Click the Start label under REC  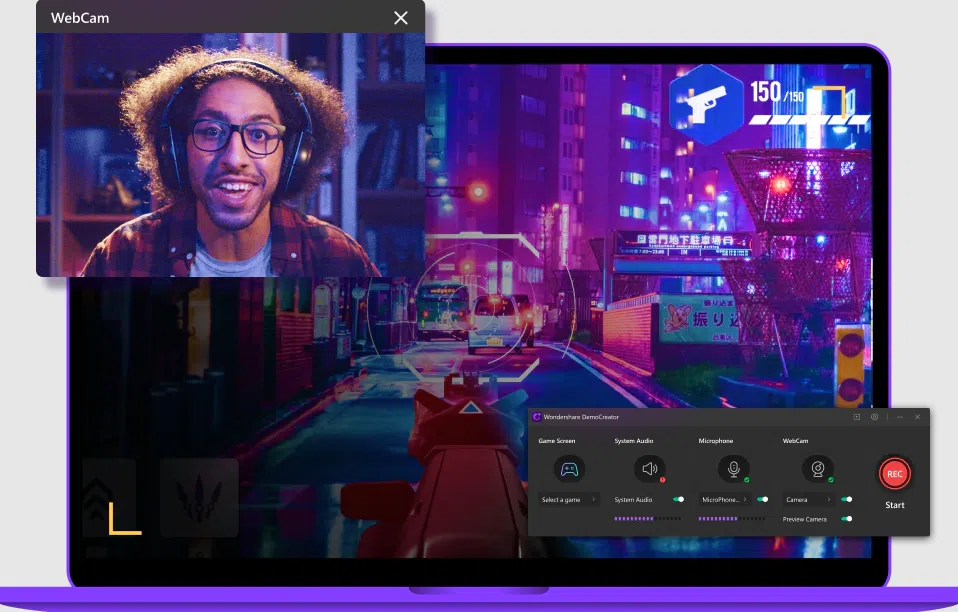895,505
